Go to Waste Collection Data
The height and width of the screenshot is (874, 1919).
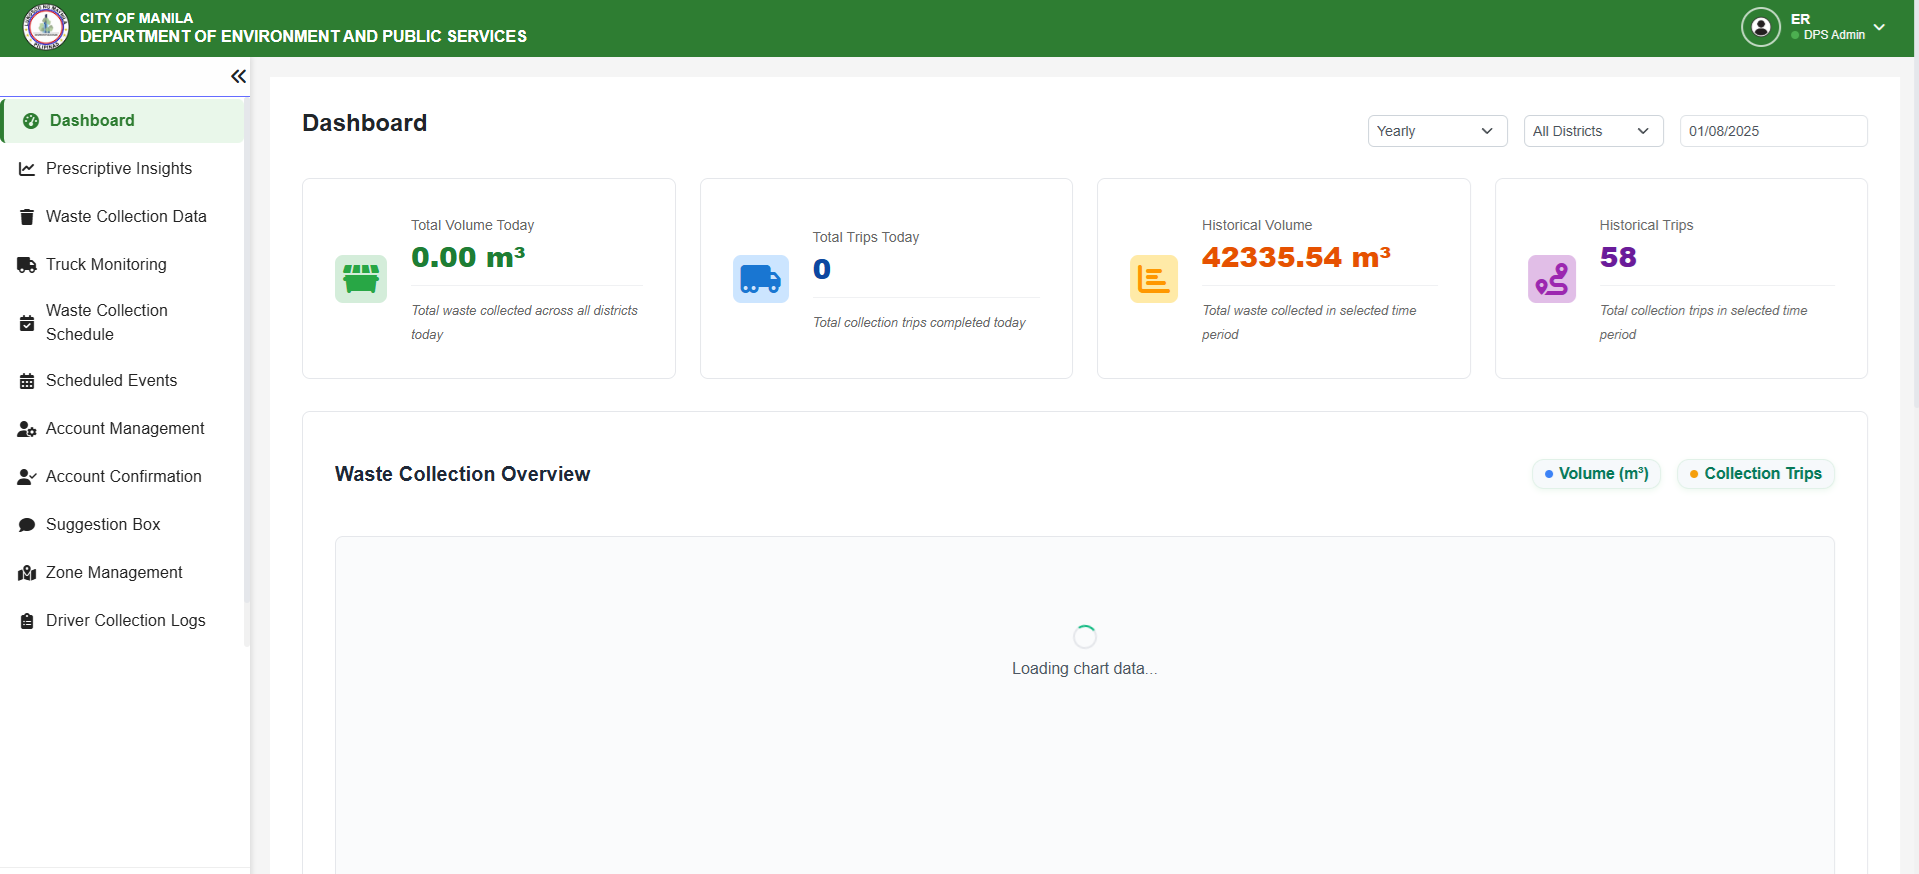click(123, 217)
